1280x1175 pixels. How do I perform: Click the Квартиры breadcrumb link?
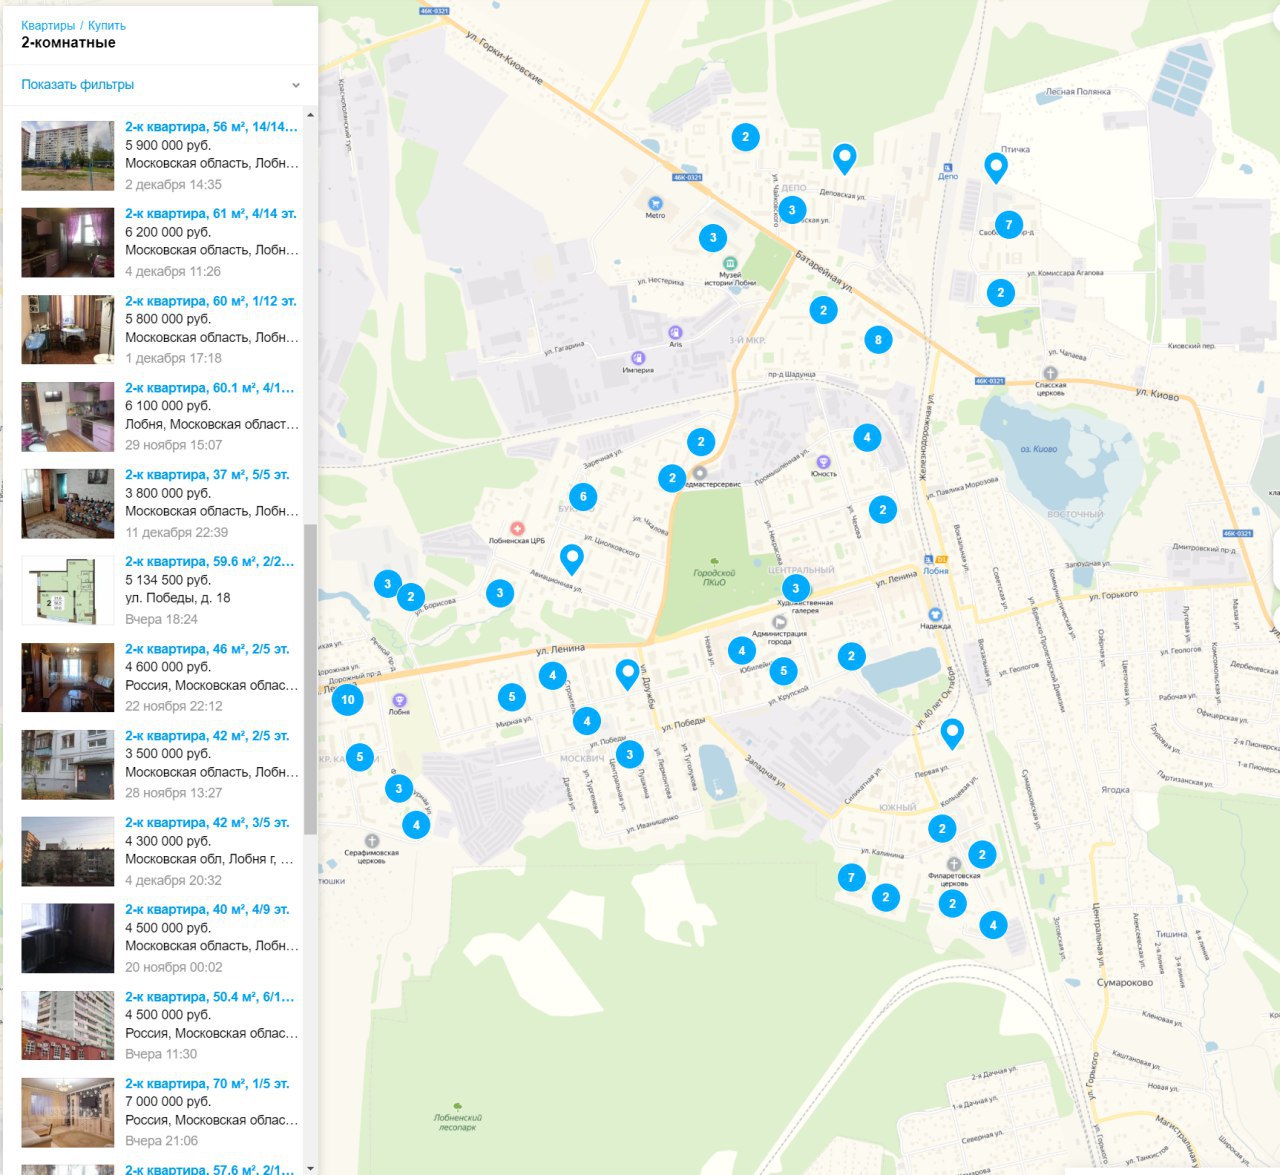click(x=48, y=25)
